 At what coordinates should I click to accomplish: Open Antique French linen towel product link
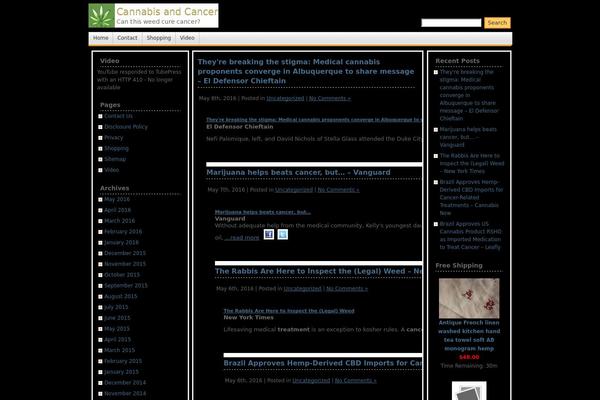point(469,336)
